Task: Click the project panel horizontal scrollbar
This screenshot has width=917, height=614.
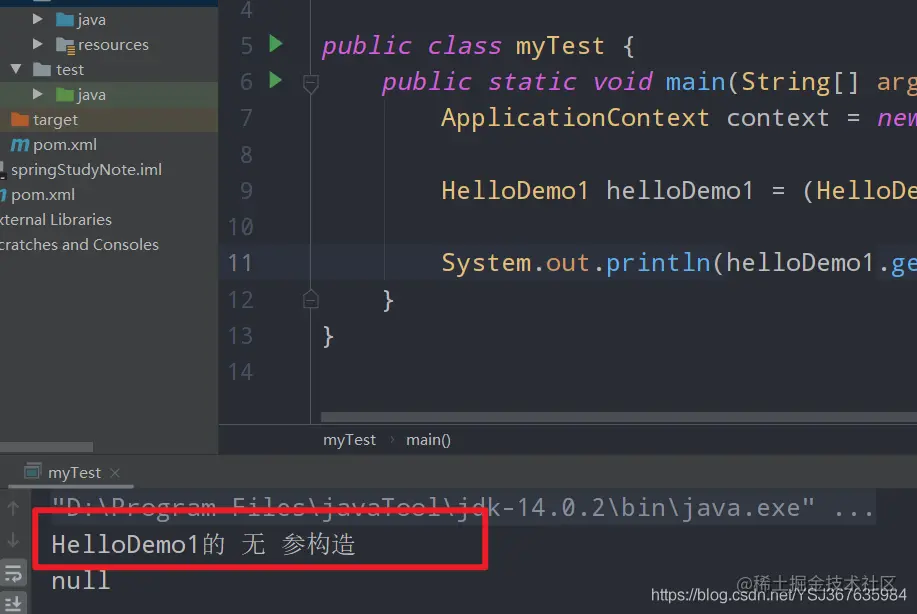Action: [46, 447]
